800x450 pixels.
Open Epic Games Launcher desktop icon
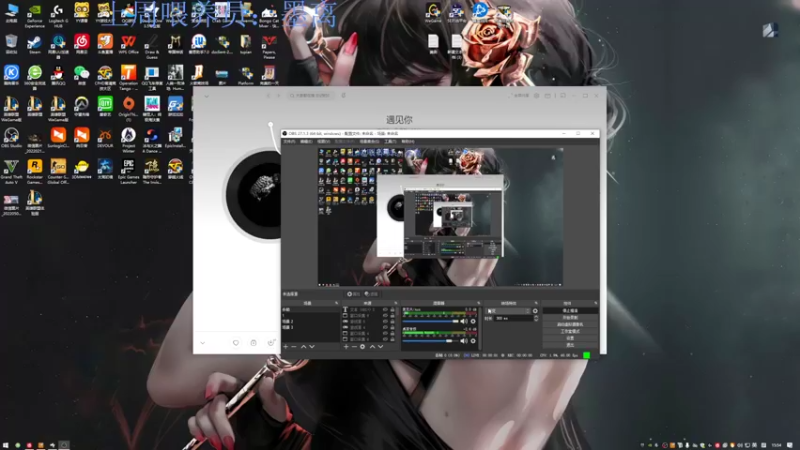(x=129, y=170)
